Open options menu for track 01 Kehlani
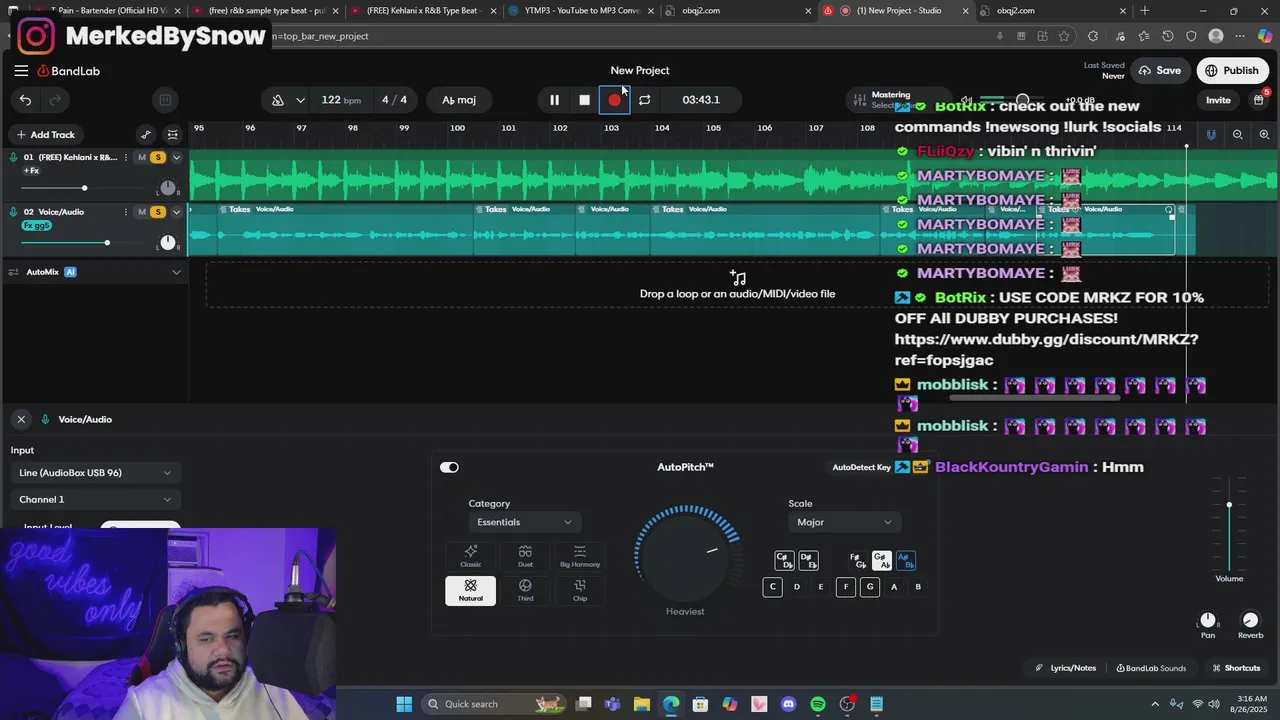This screenshot has height=720, width=1280. [x=126, y=157]
